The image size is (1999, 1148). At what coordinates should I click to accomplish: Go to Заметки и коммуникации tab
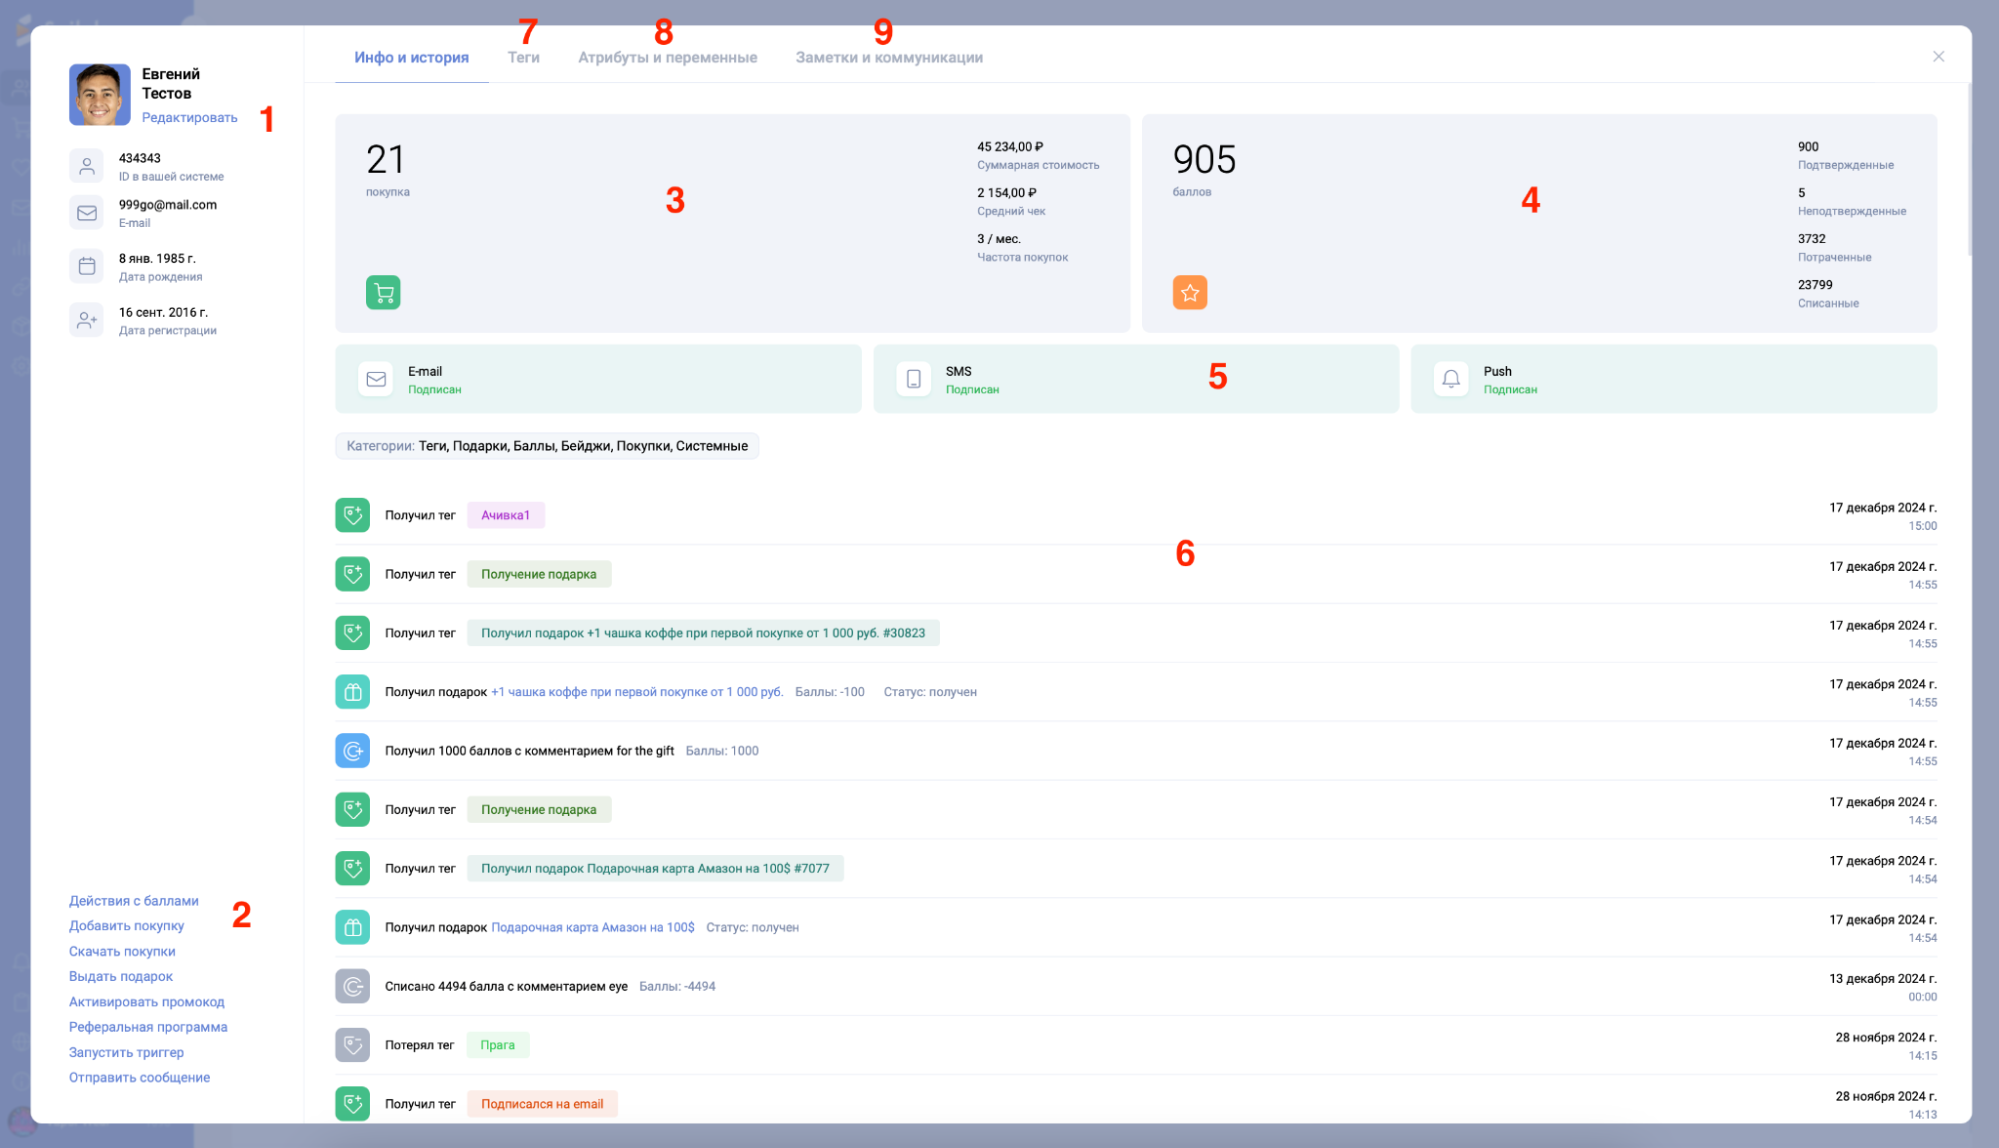[889, 58]
